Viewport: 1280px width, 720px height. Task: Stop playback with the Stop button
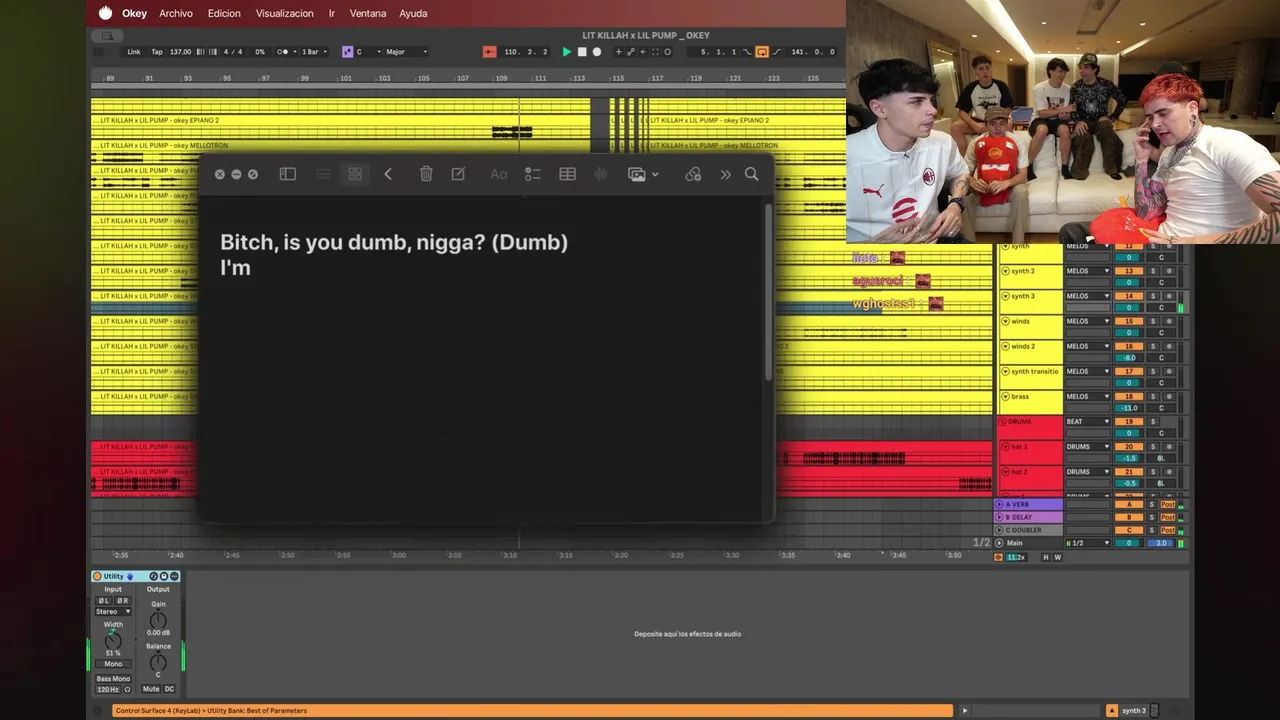pos(582,52)
